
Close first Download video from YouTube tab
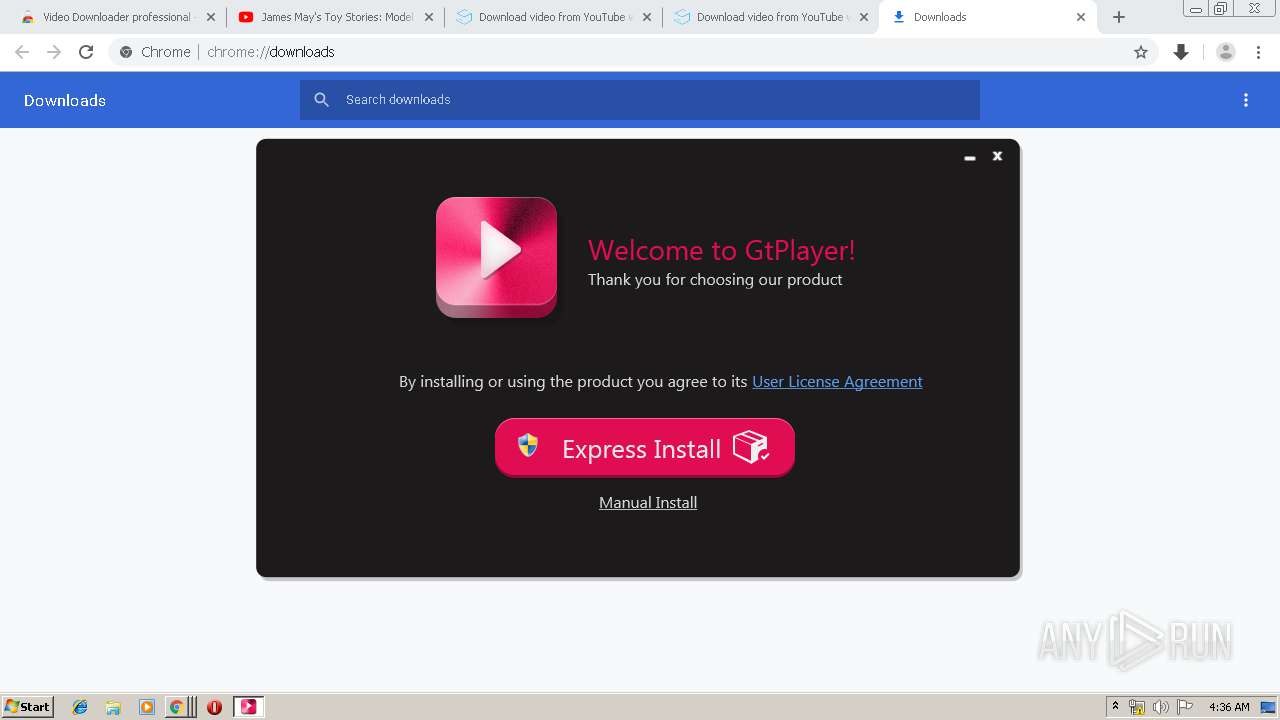646,17
